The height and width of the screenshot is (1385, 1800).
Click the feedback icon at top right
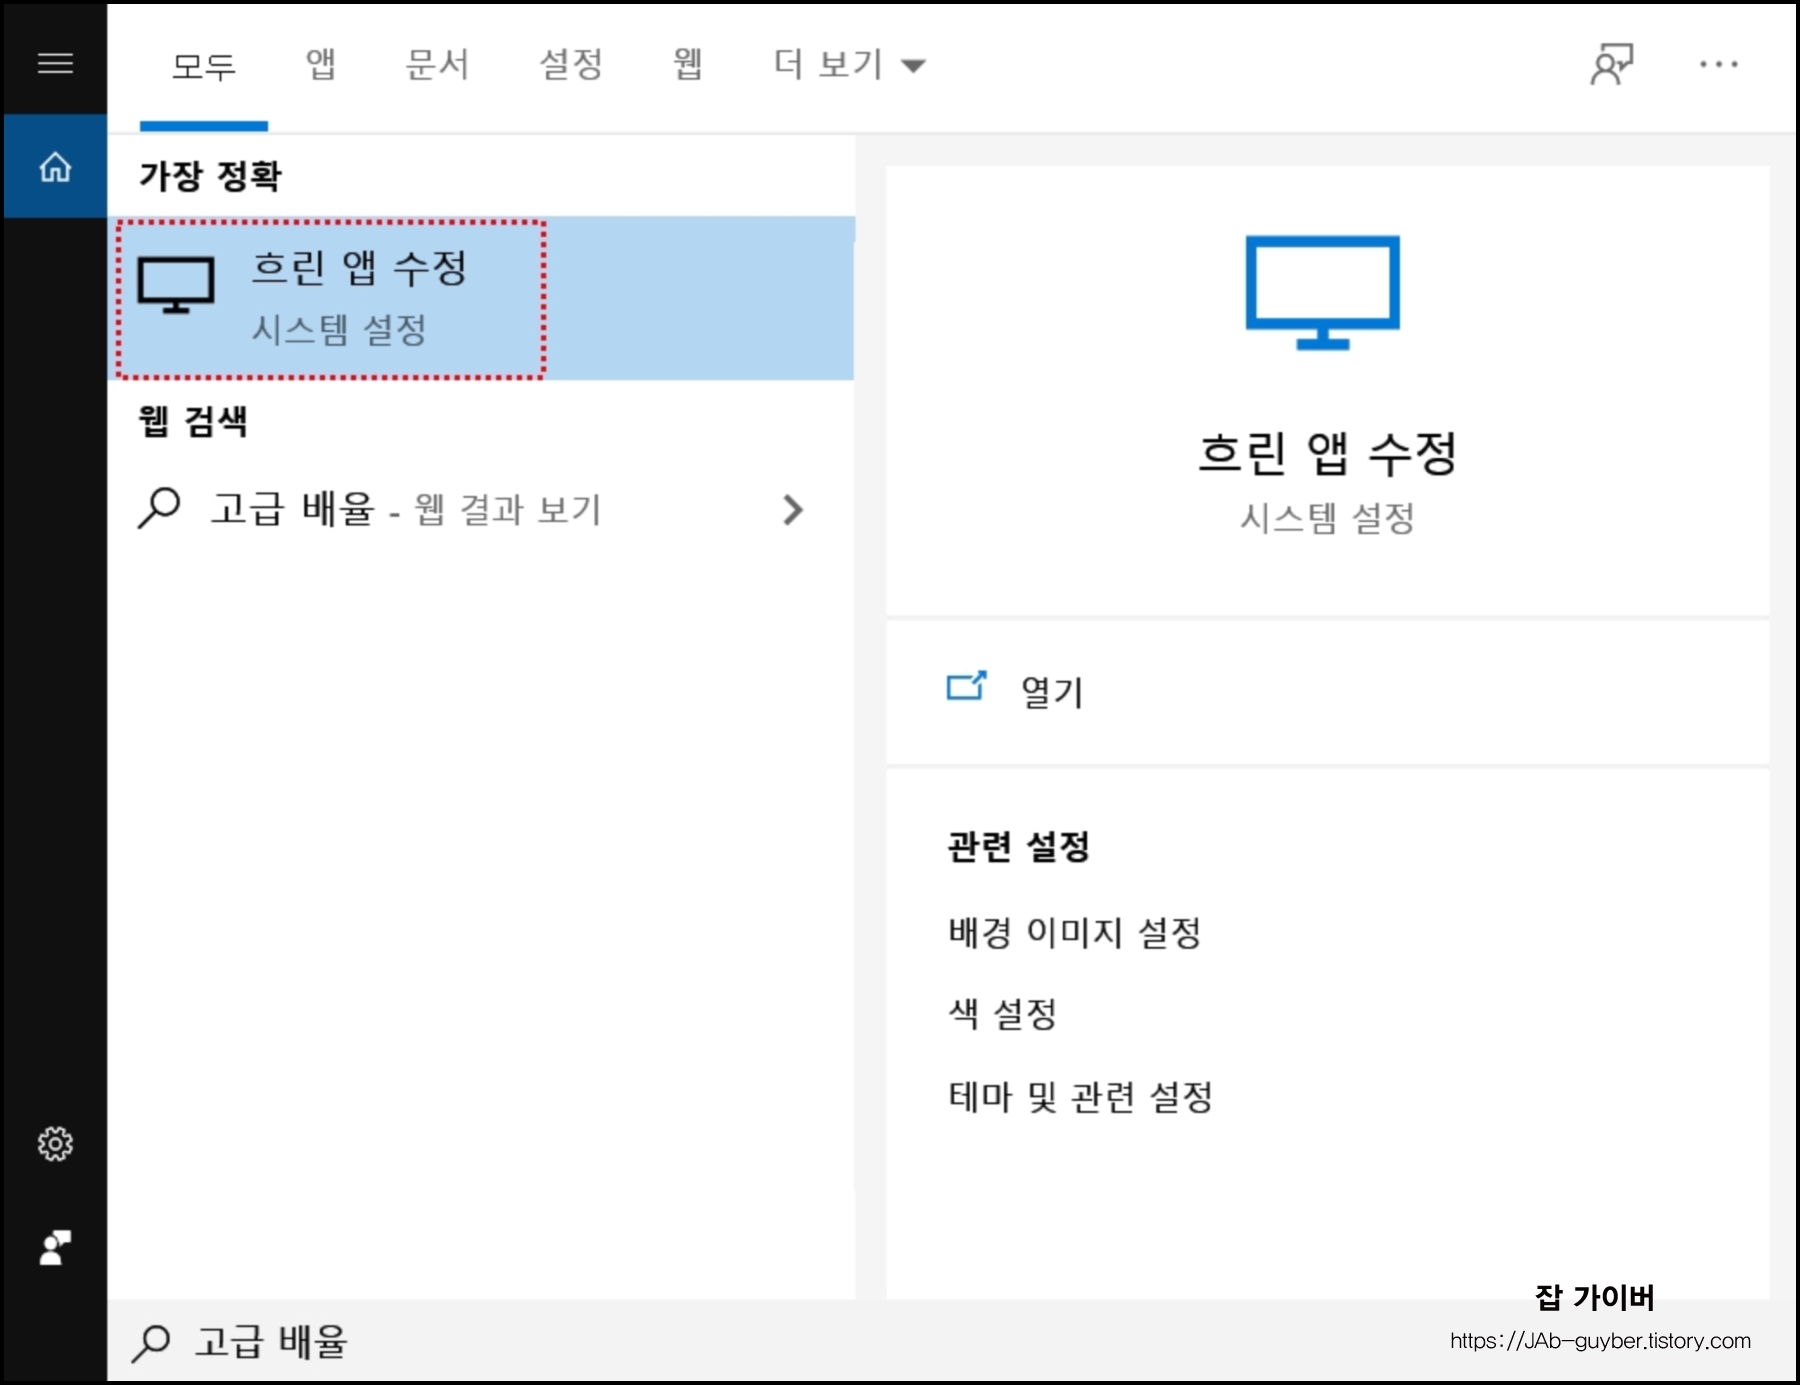click(1612, 64)
